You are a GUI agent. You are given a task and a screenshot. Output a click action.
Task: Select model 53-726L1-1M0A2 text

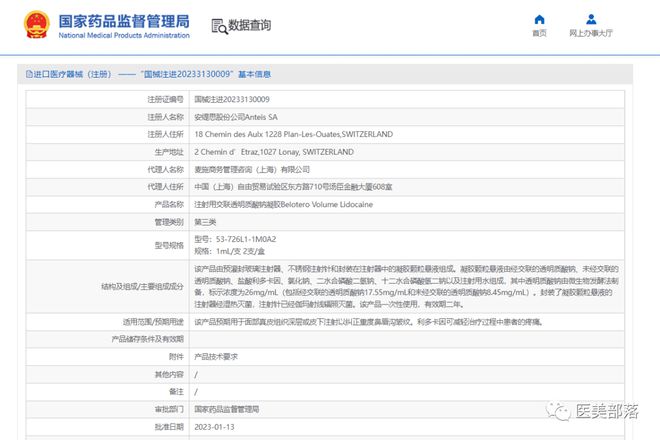click(235, 239)
